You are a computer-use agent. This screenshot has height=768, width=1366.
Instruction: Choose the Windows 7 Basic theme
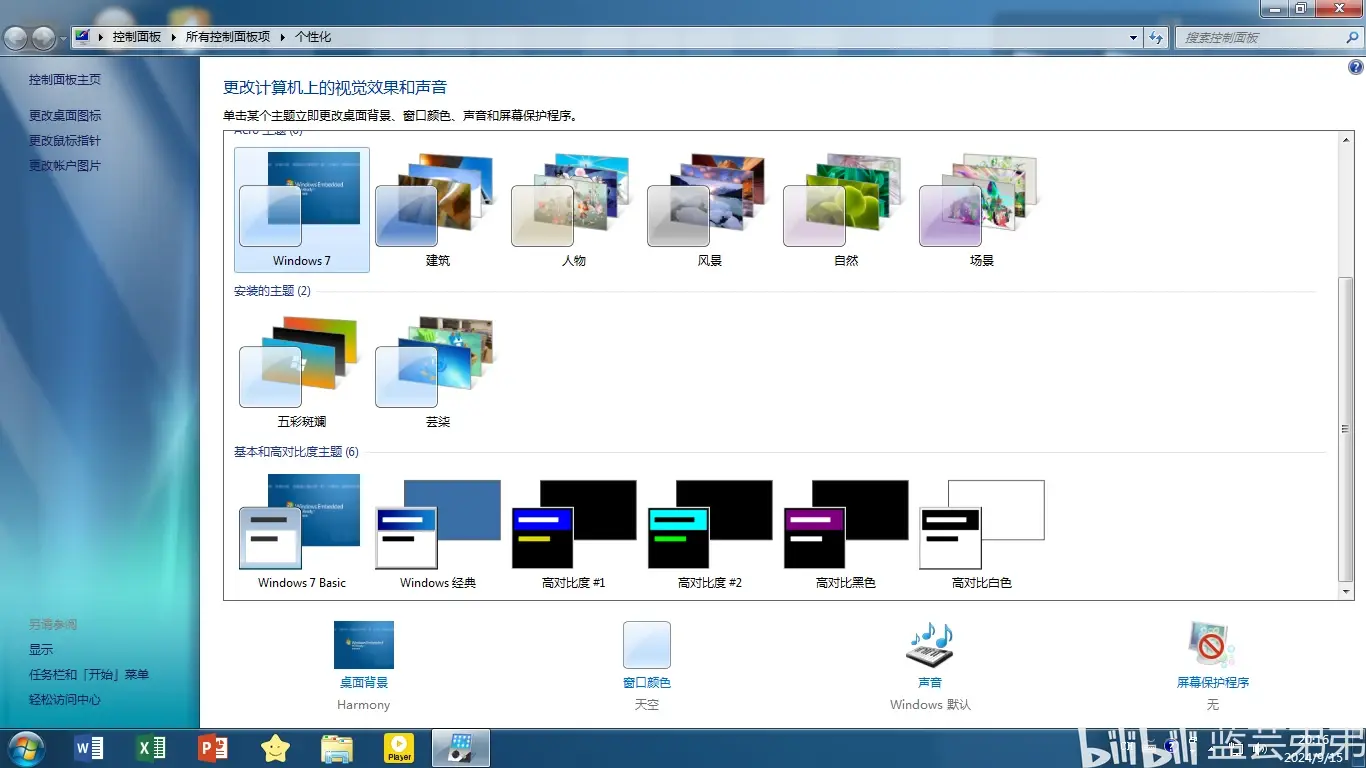[301, 532]
